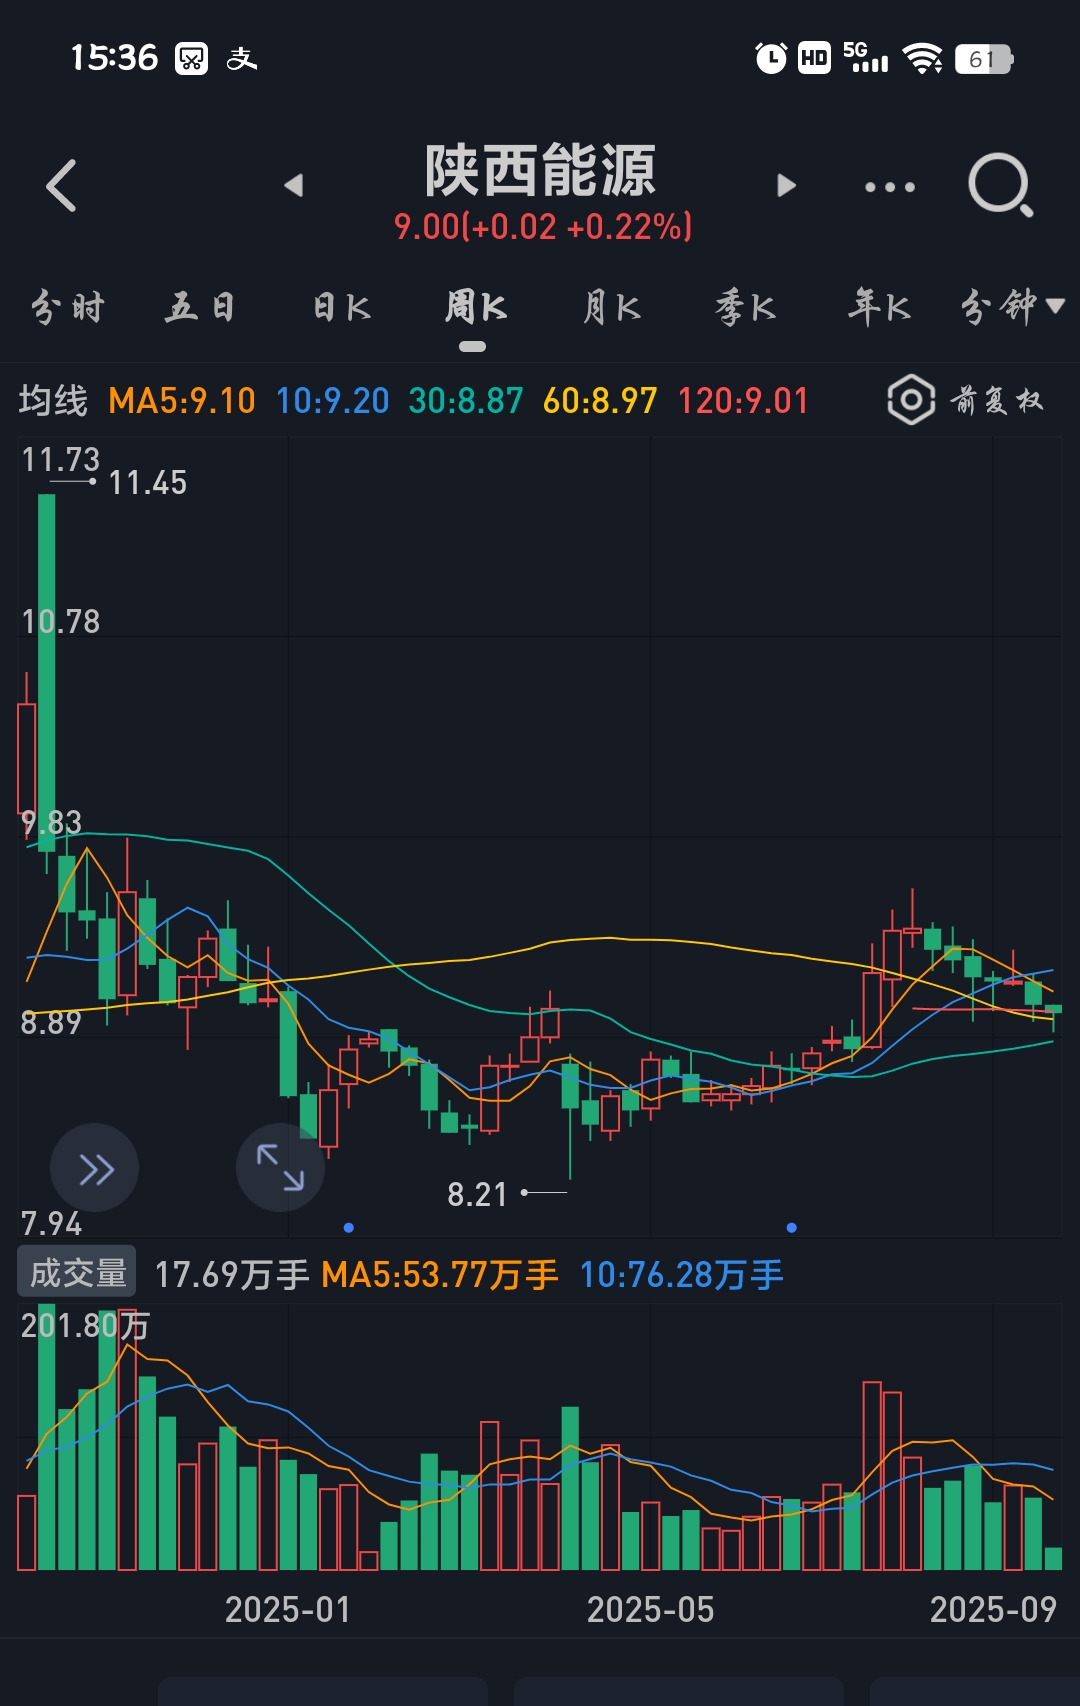Tap the 17.69万手 volume value
Viewport: 1080px width, 1706px height.
point(232,1275)
